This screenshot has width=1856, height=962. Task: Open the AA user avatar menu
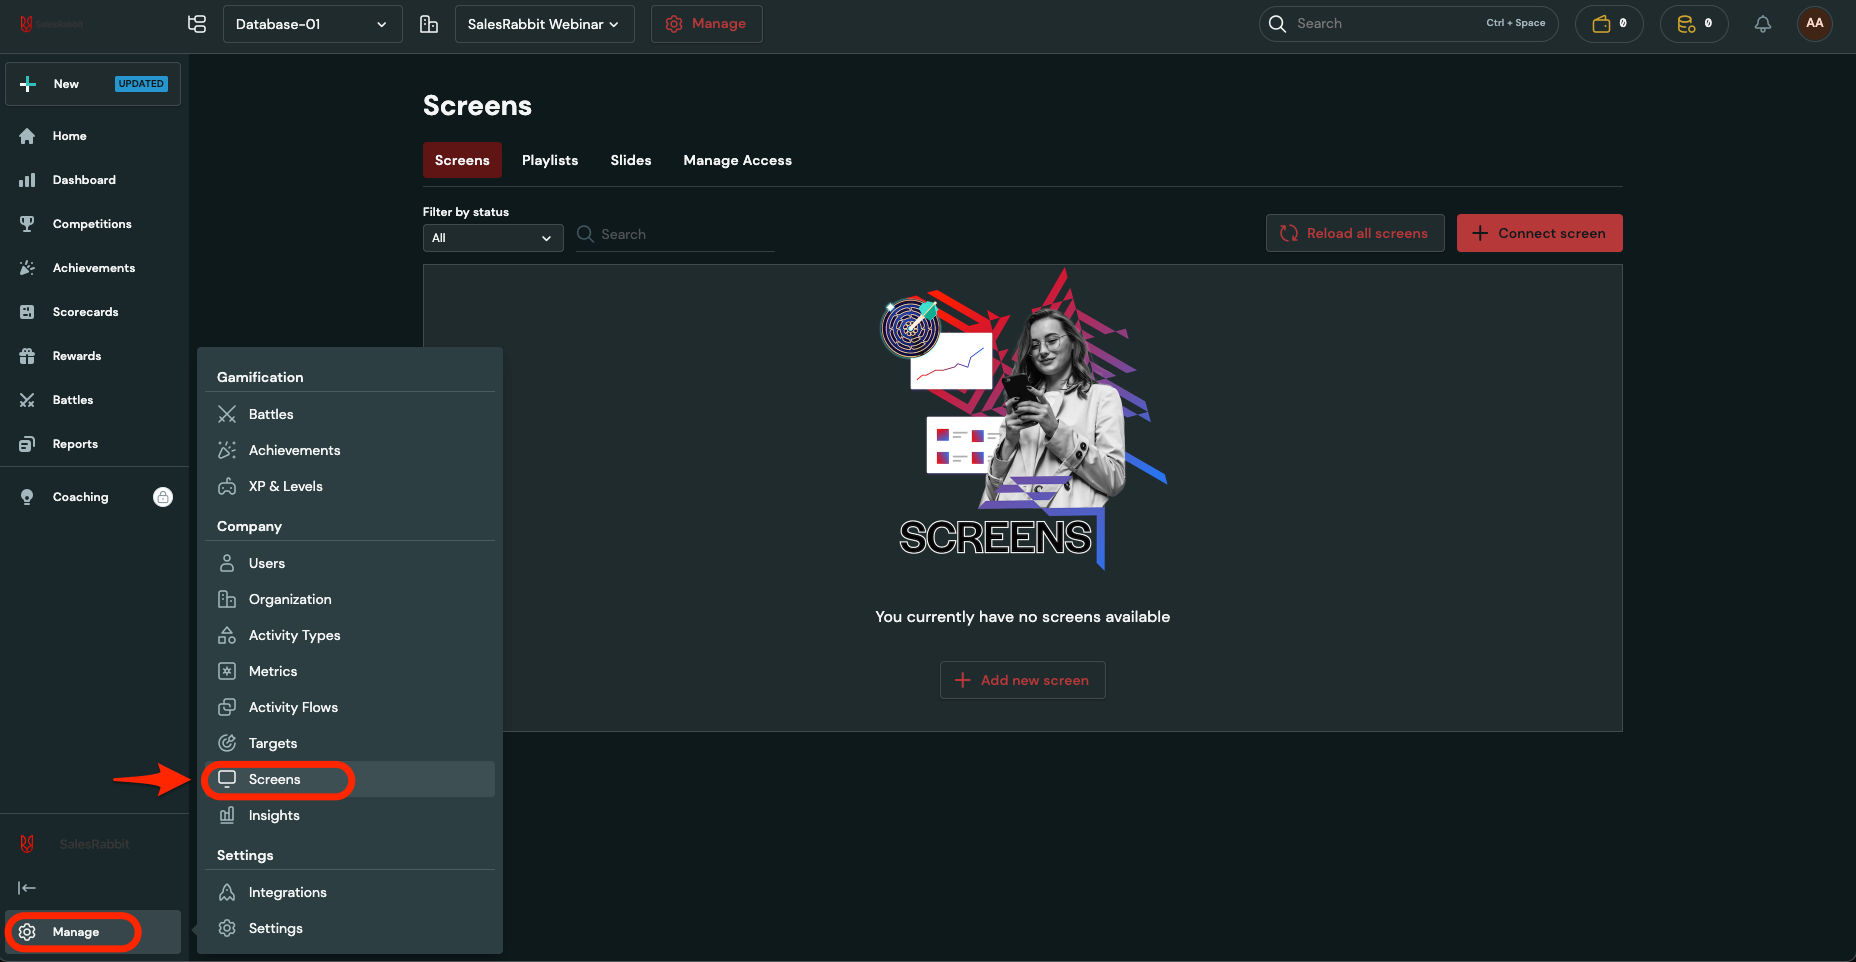1814,24
